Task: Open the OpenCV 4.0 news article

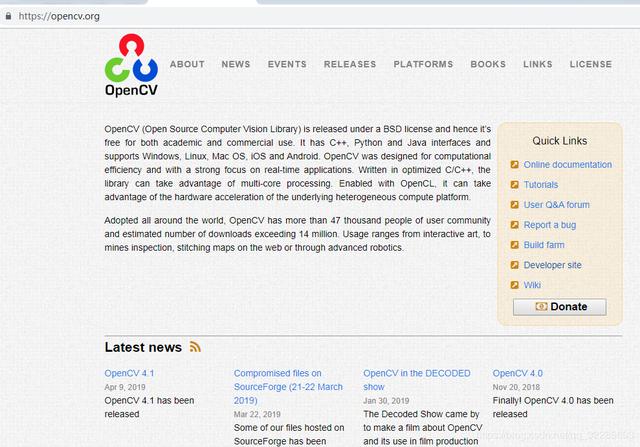Action: point(518,373)
